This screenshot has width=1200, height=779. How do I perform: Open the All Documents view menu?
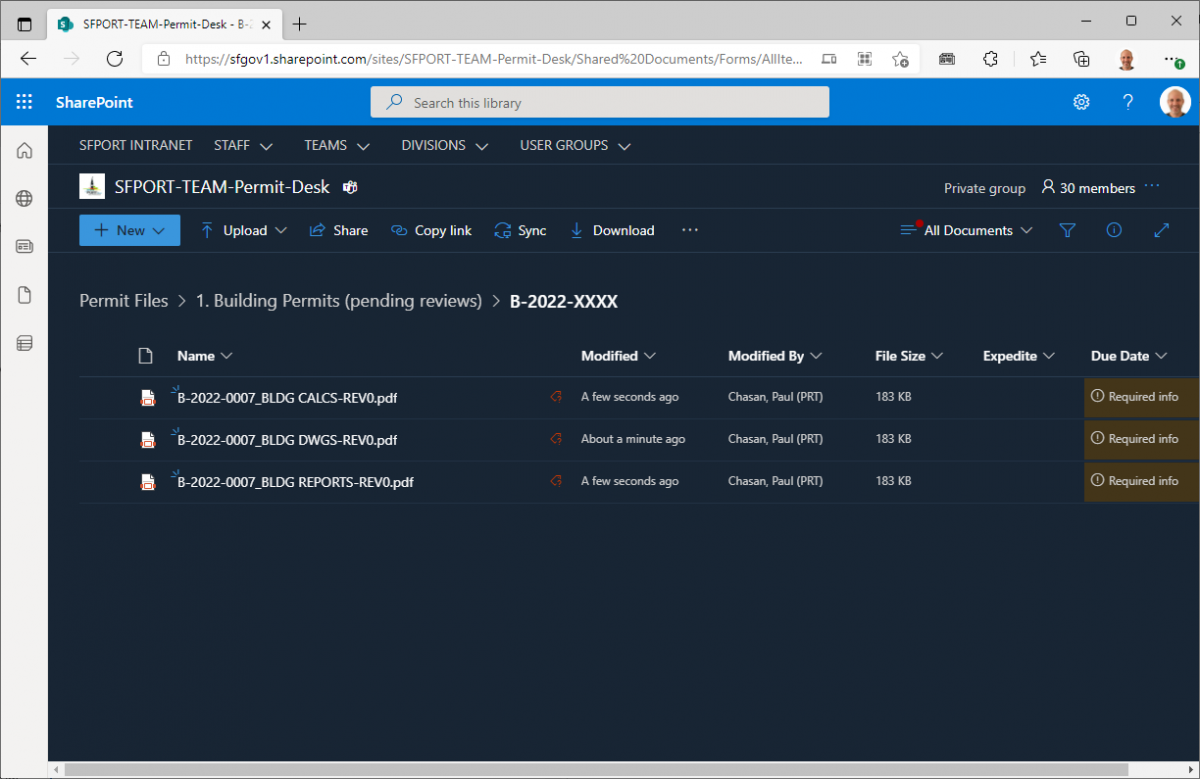pos(966,230)
